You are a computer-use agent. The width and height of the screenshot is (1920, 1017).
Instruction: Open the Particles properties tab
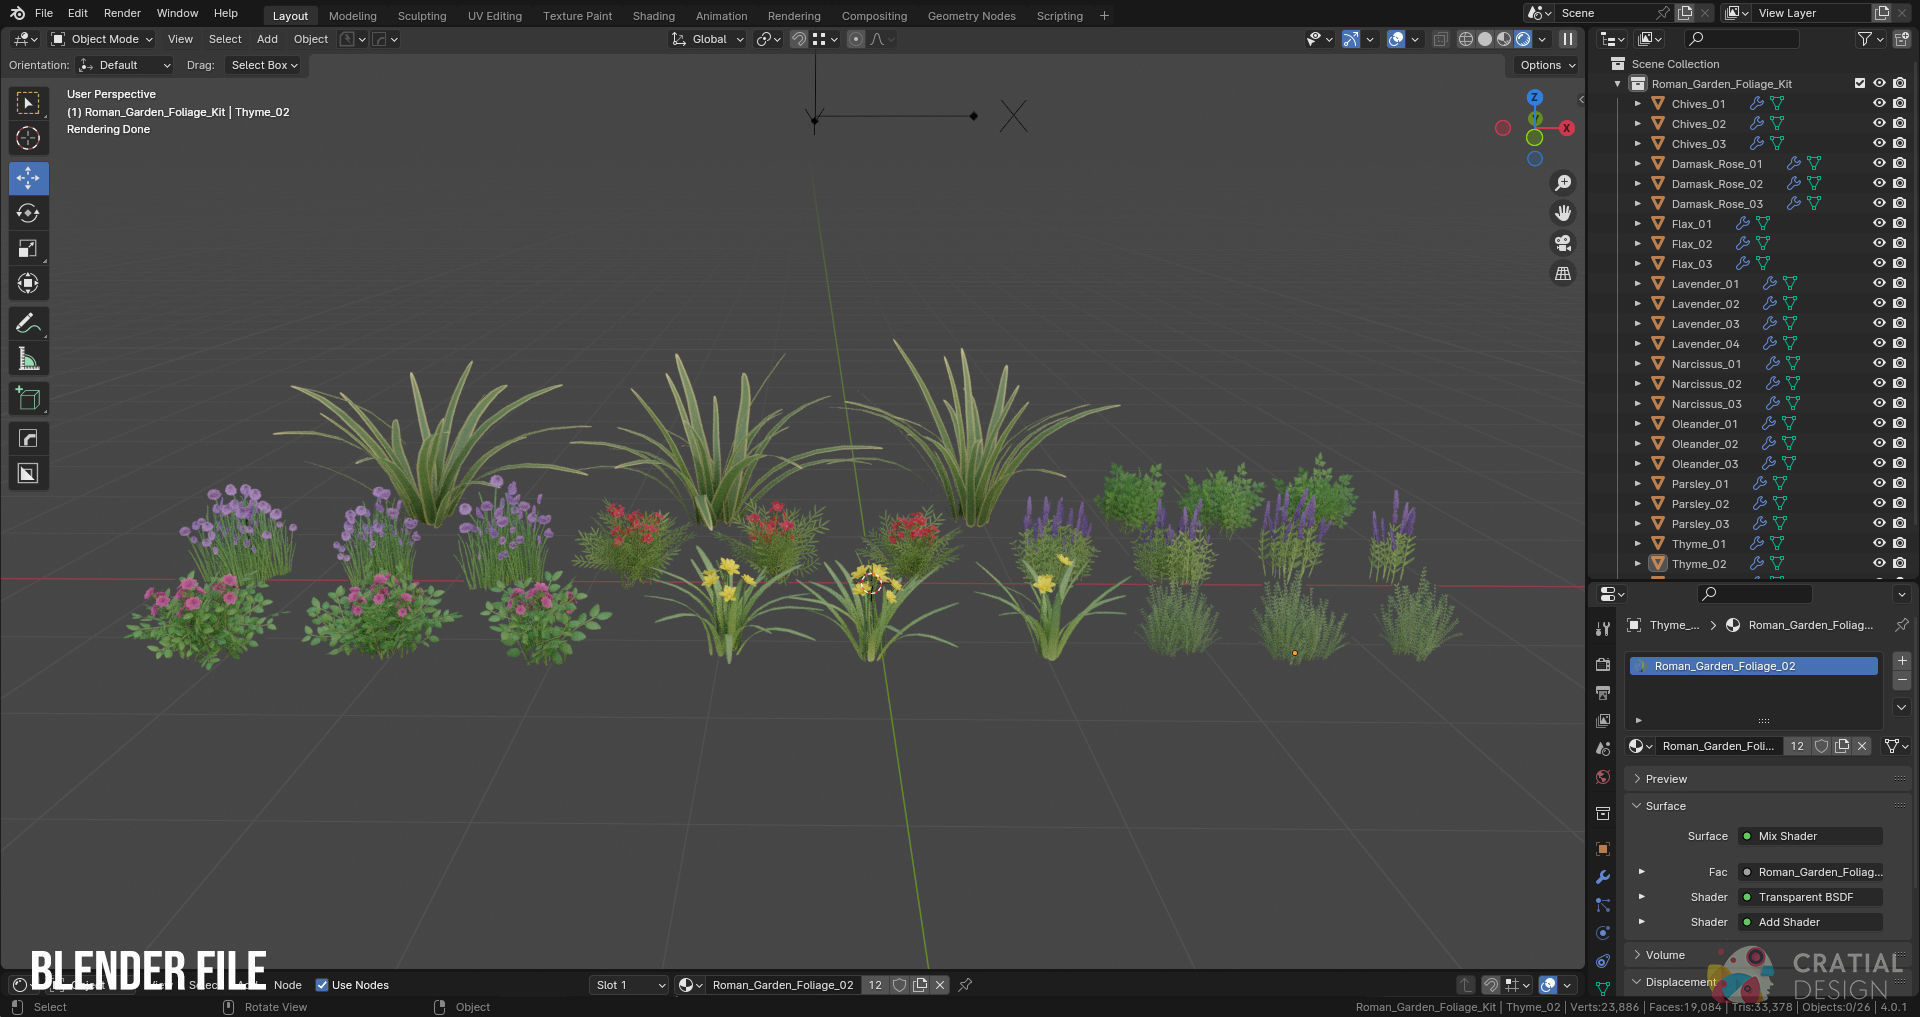pos(1603,905)
